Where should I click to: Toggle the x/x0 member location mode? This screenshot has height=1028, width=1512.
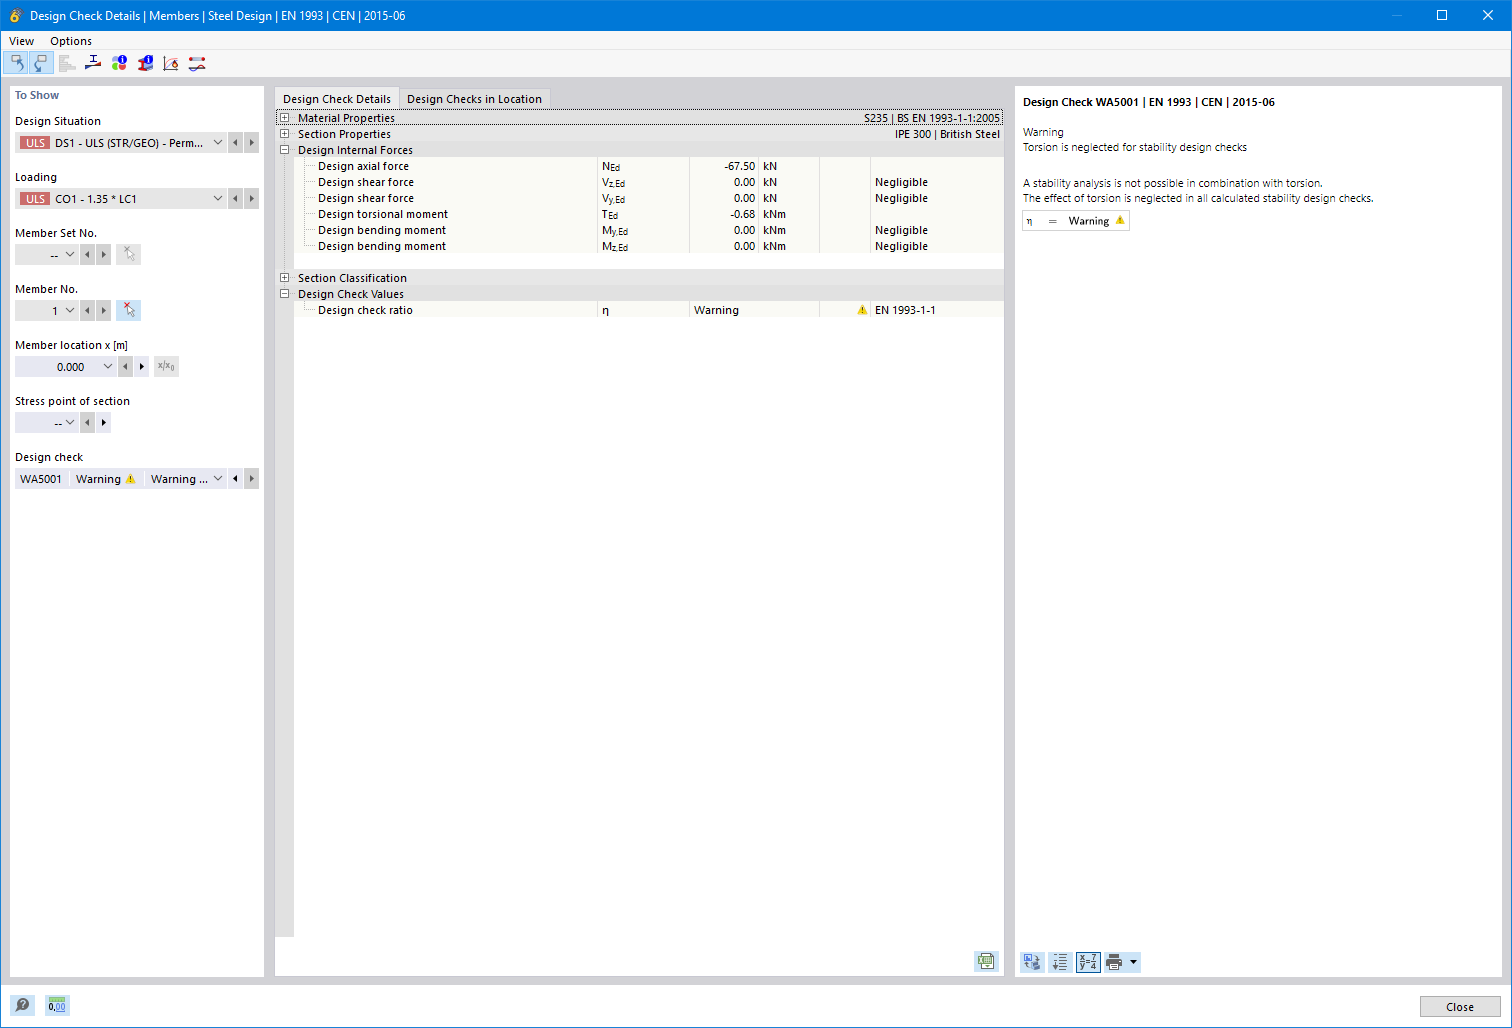pyautogui.click(x=165, y=366)
